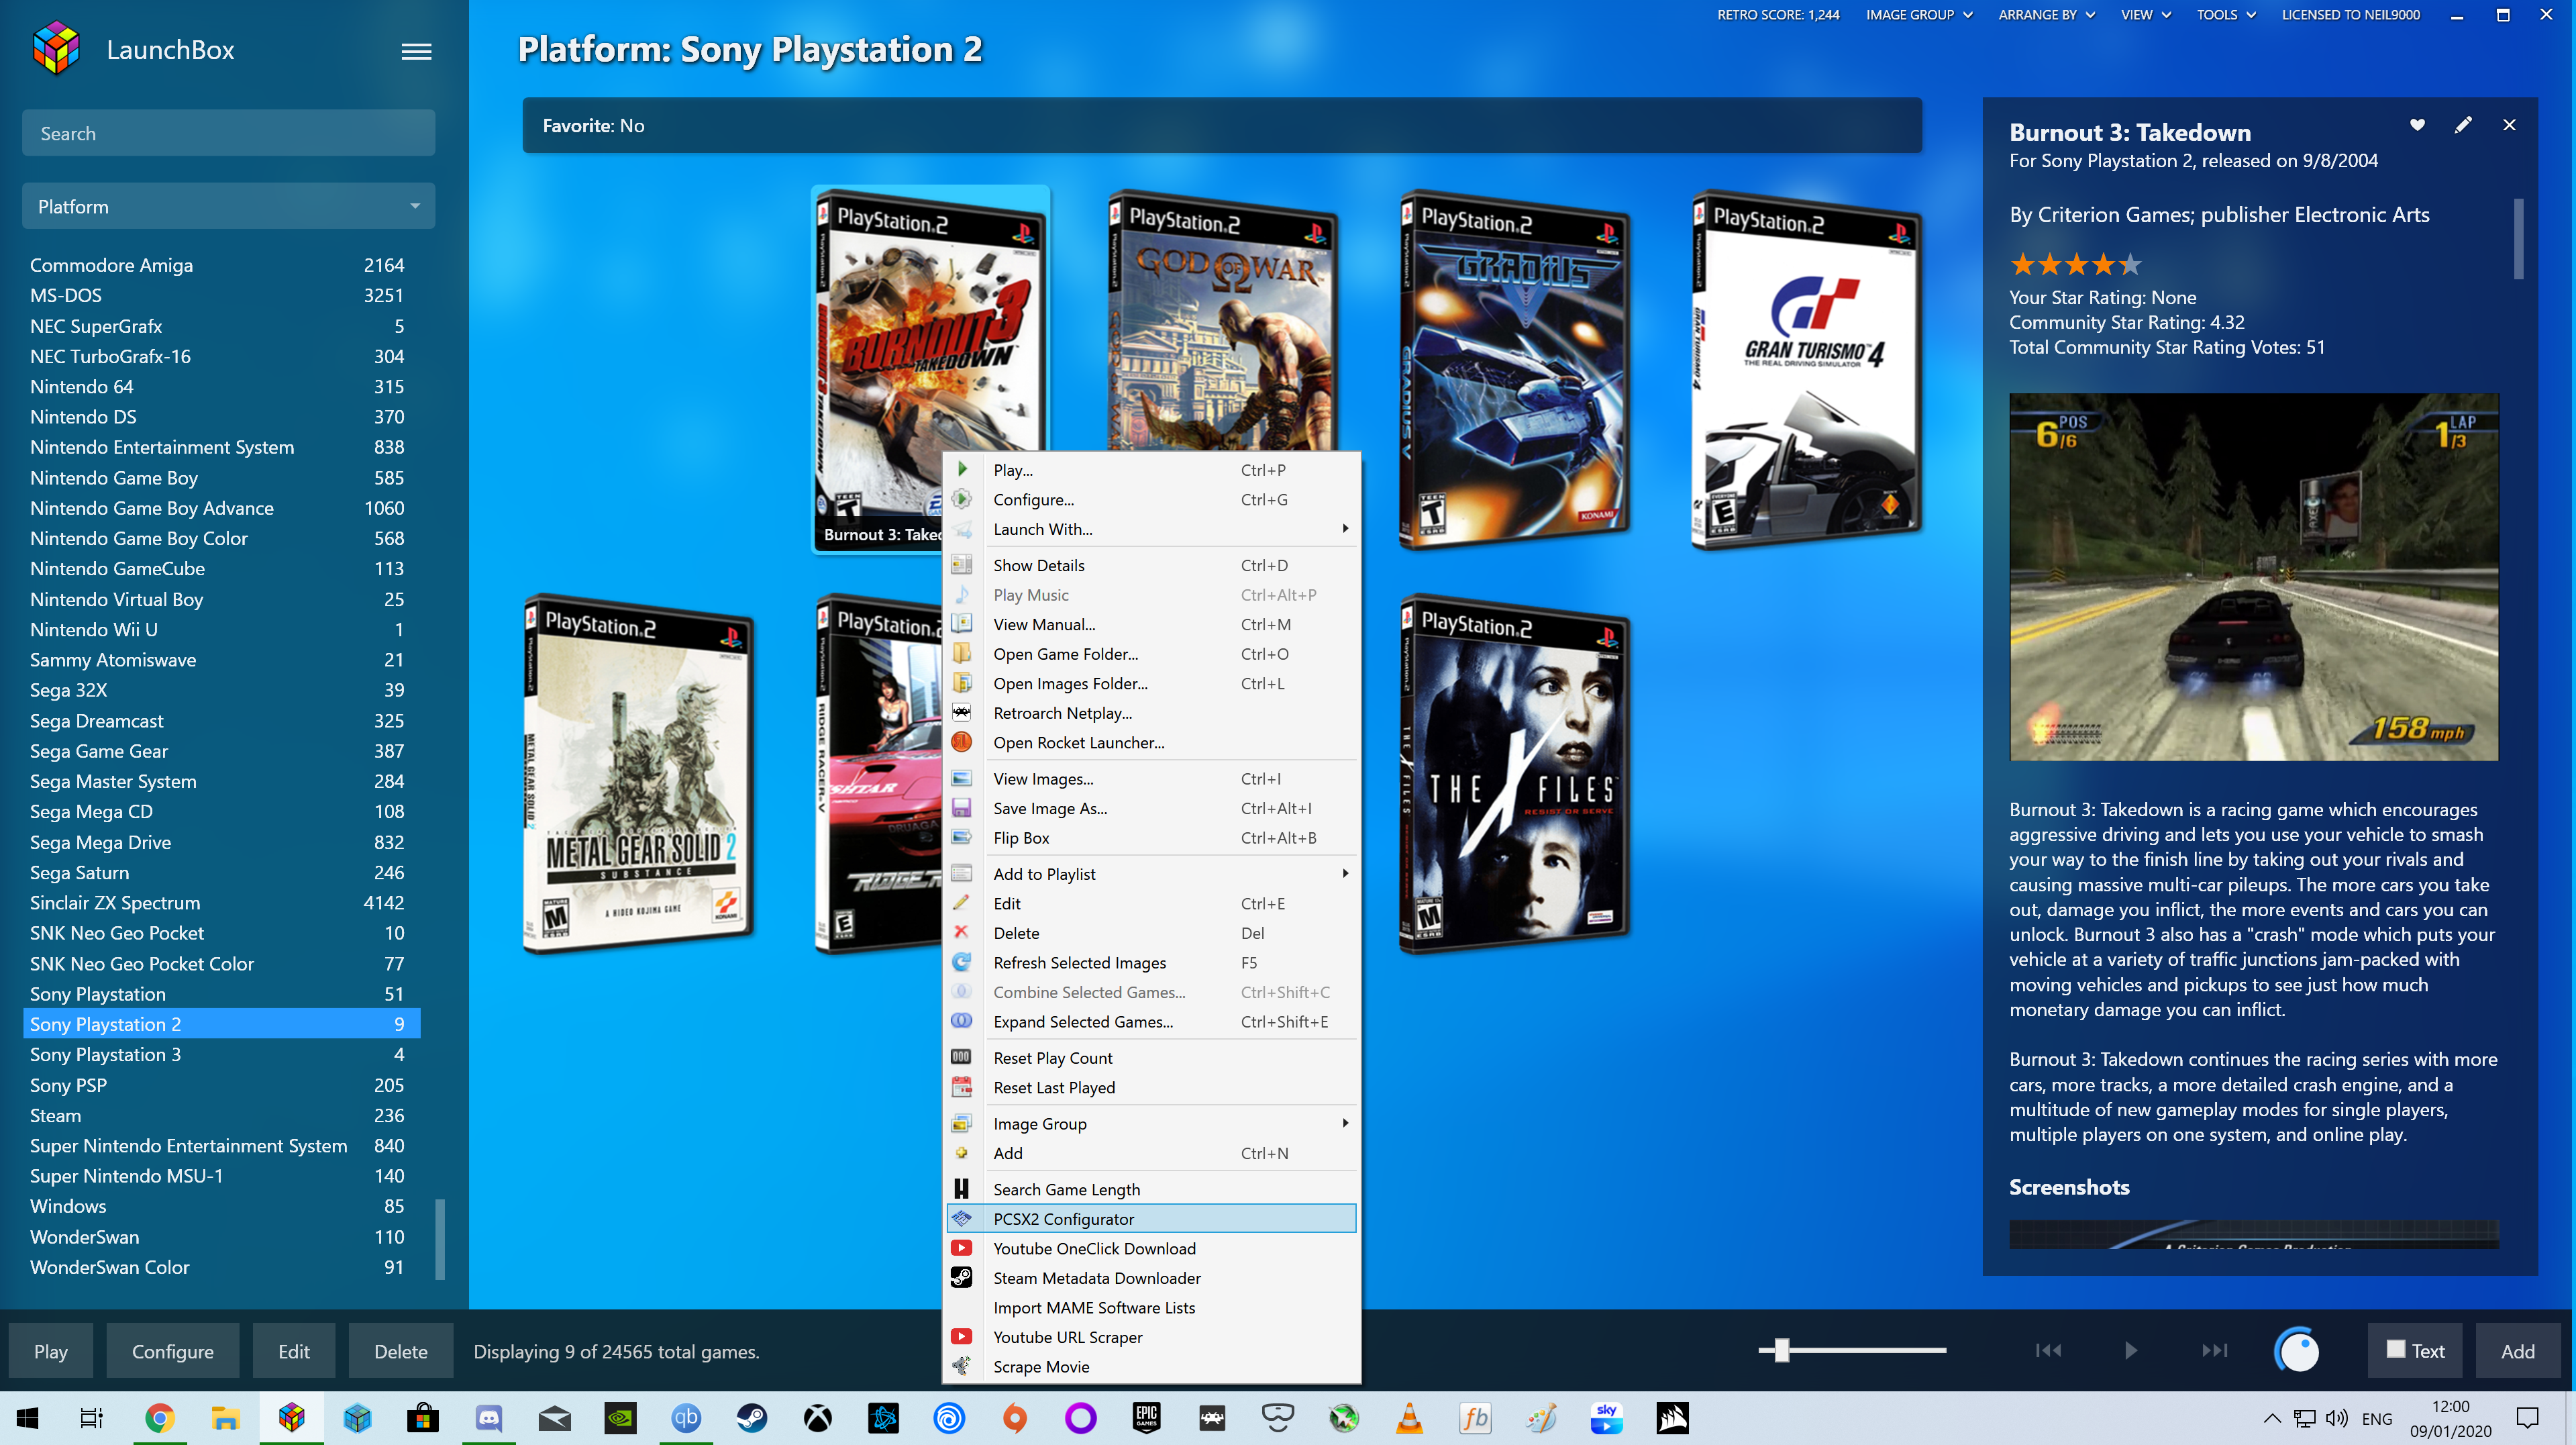Skip to previous music track
The width and height of the screenshot is (2576, 1445).
[x=2048, y=1351]
